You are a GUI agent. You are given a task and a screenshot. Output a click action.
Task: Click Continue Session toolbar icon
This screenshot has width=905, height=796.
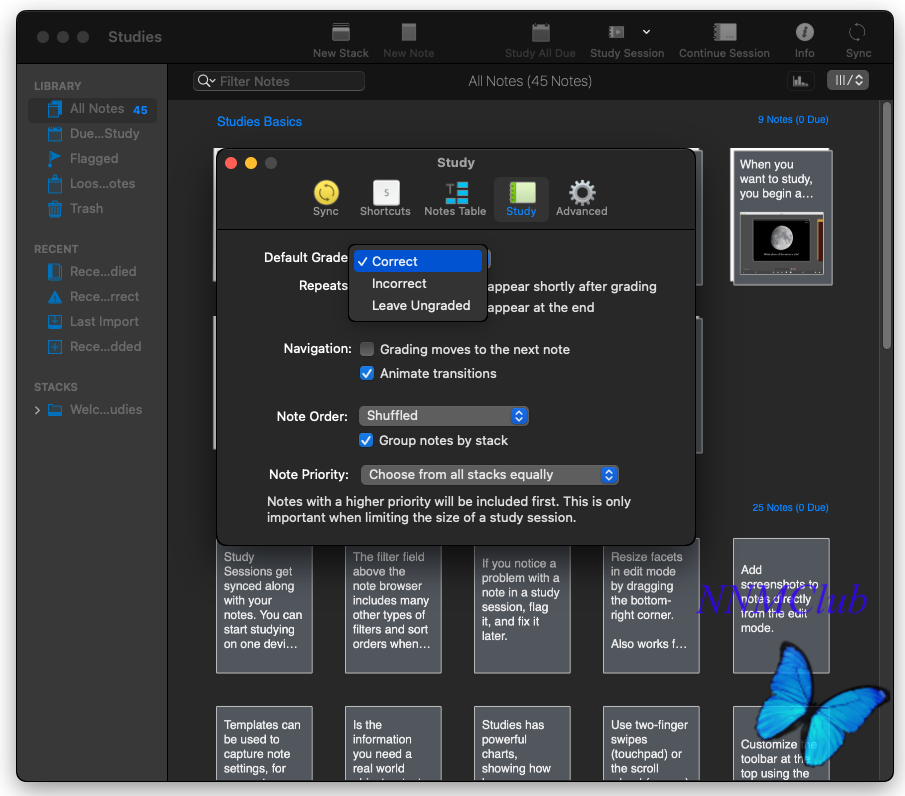(724, 32)
